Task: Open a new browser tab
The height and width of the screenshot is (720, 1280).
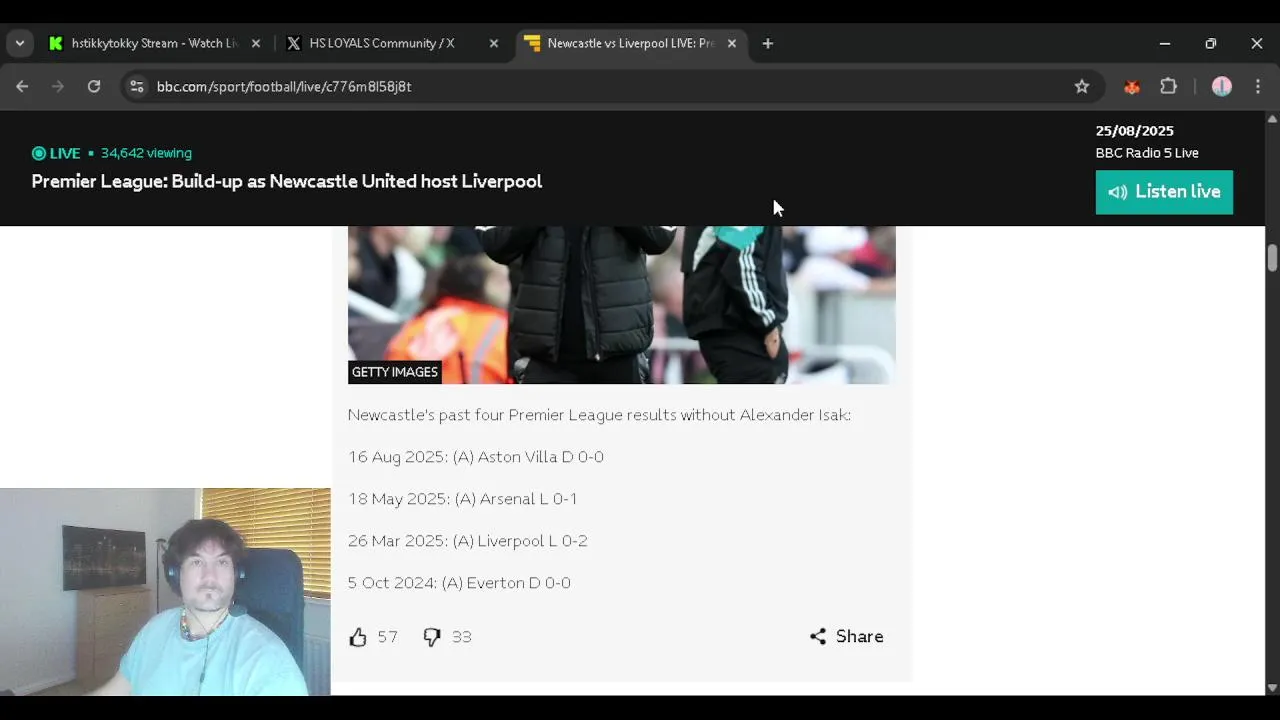Action: pyautogui.click(x=768, y=44)
